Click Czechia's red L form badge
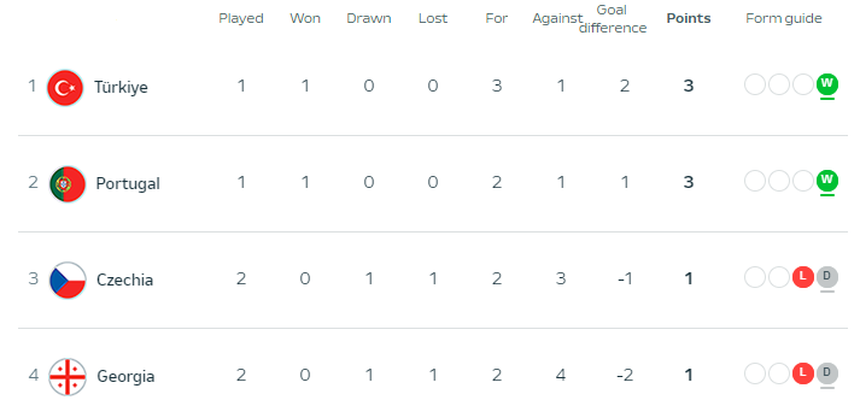Screen dimensions: 860x406 803,277
